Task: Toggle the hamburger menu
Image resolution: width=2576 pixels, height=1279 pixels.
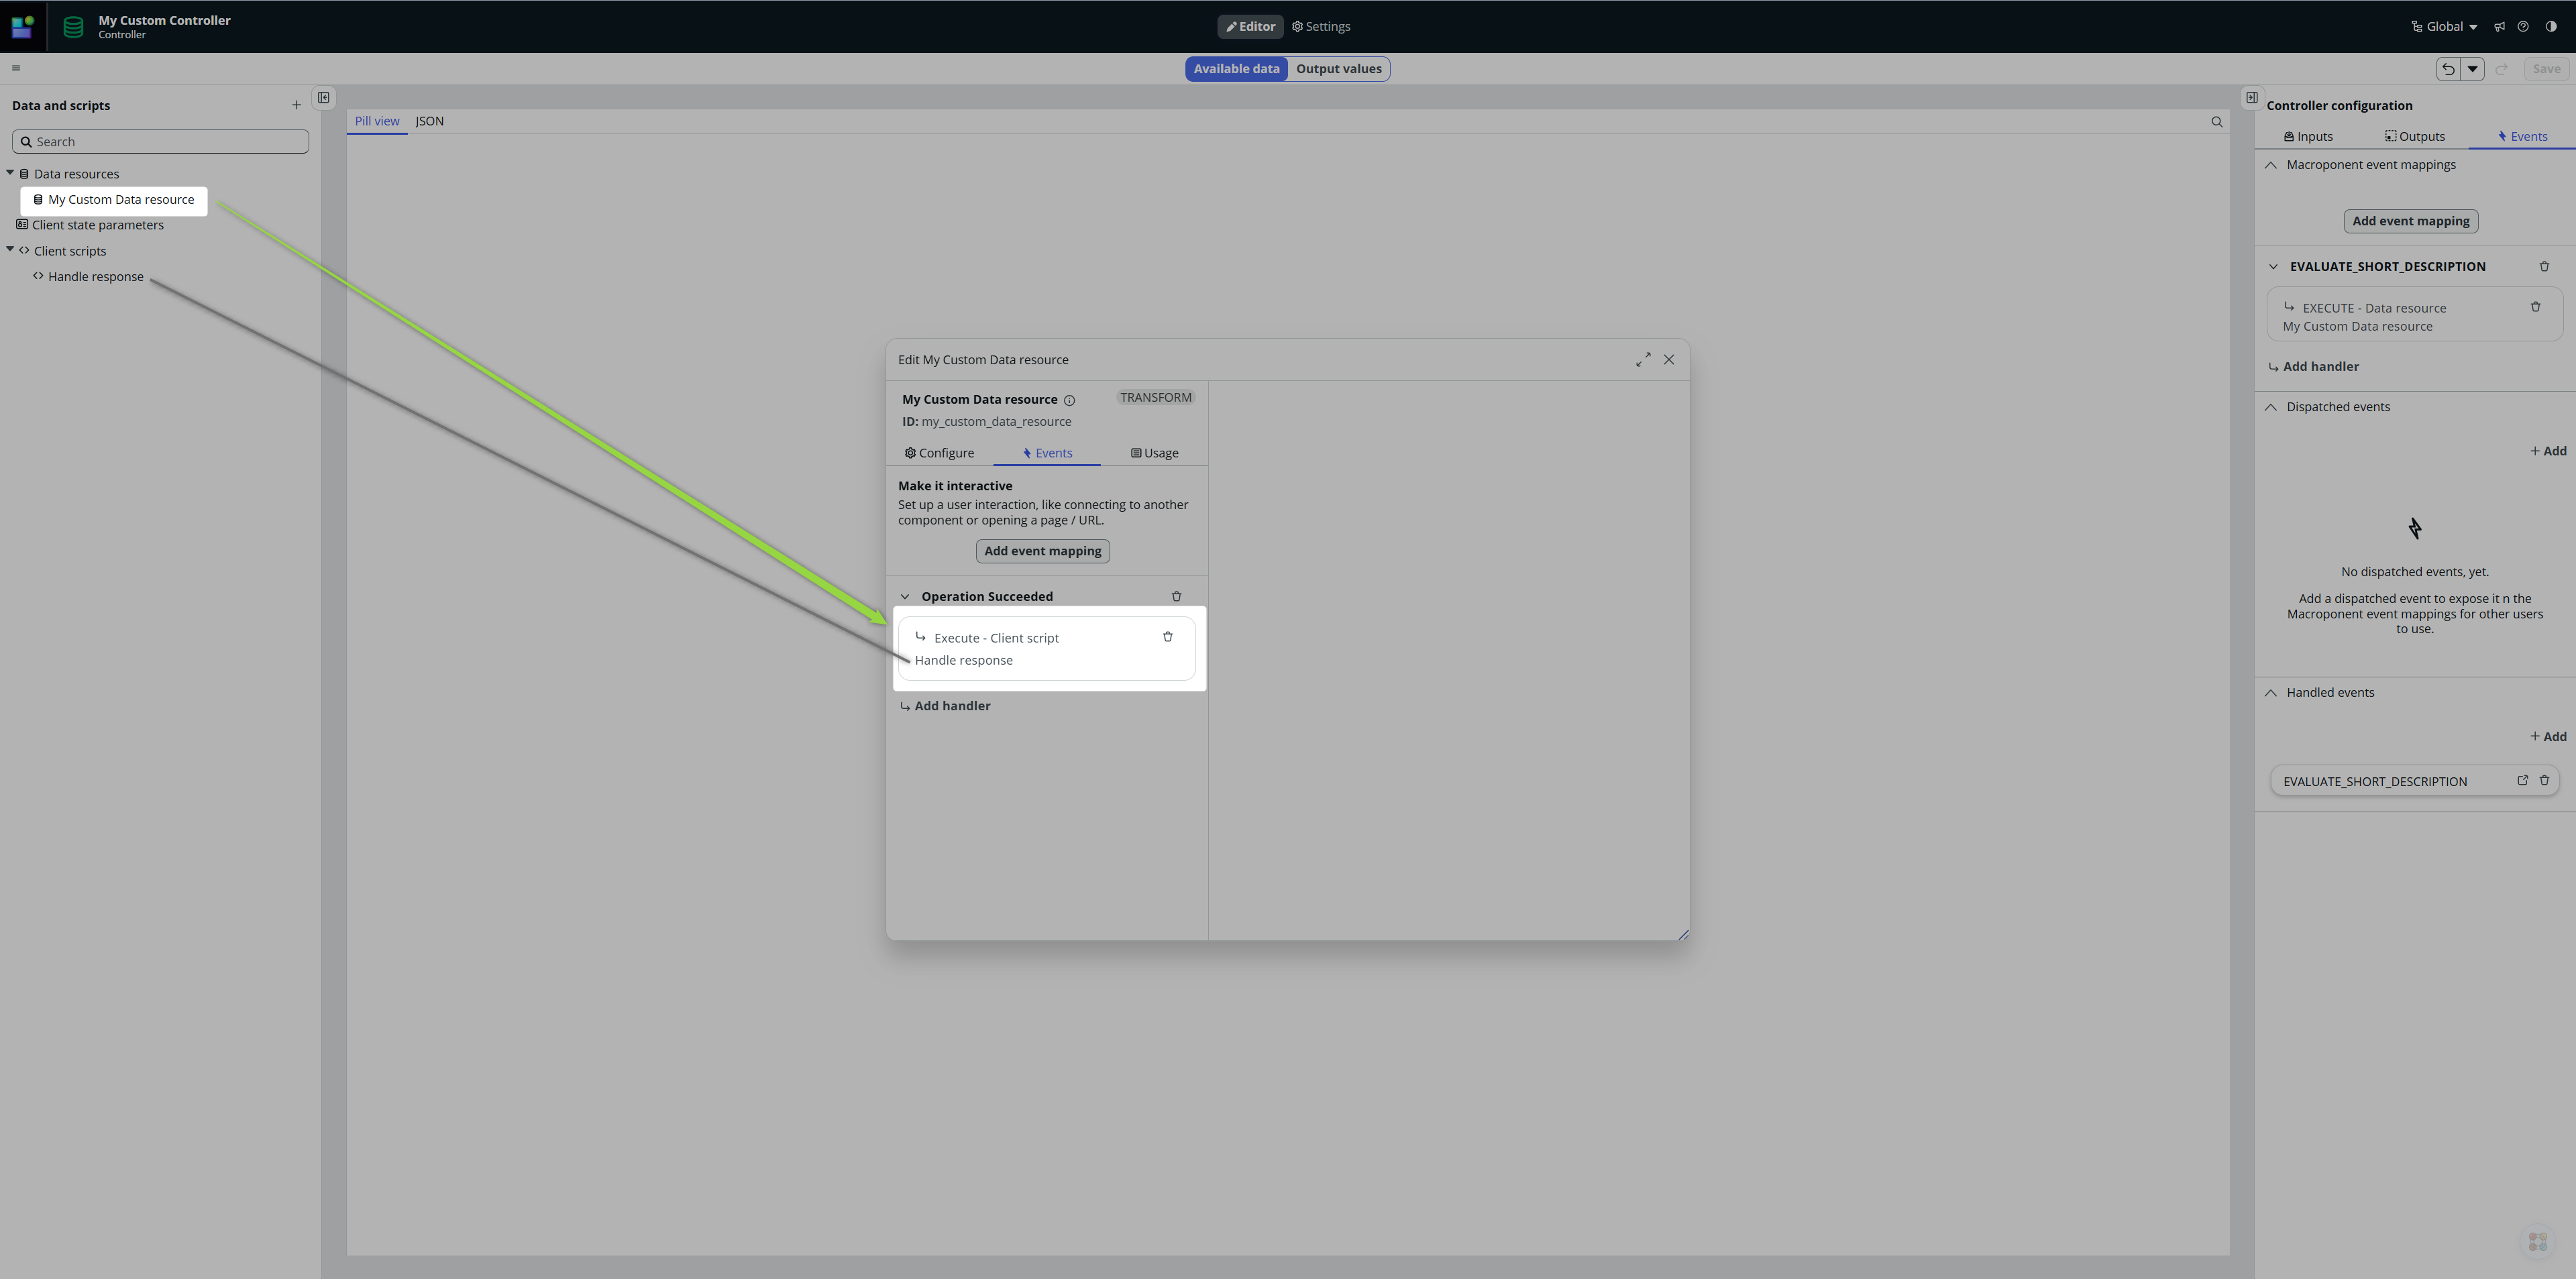Action: point(16,68)
